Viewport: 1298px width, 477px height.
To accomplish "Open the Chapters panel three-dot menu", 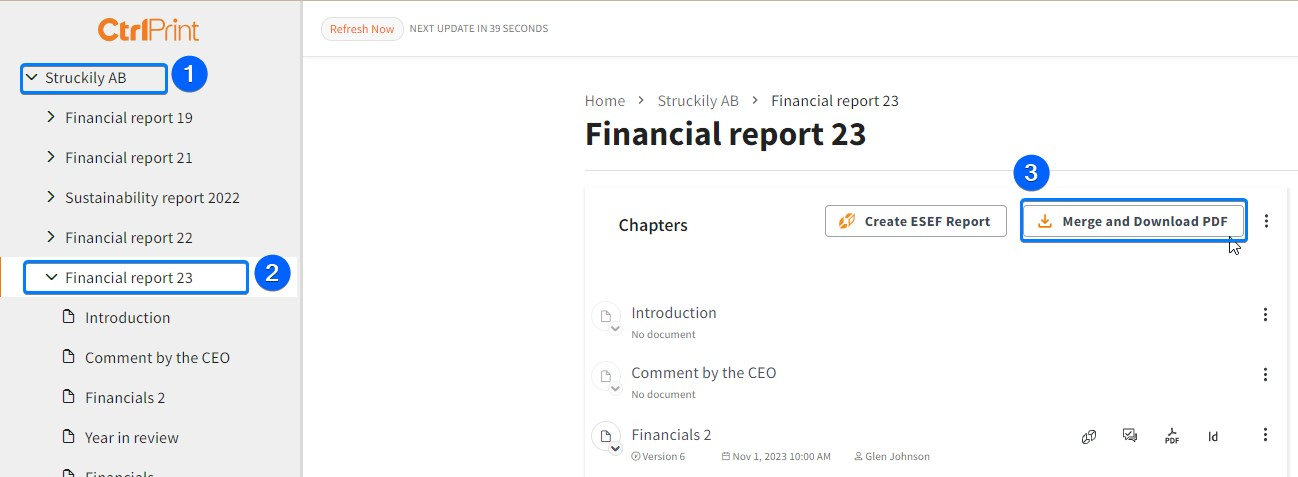I will (x=1267, y=220).
